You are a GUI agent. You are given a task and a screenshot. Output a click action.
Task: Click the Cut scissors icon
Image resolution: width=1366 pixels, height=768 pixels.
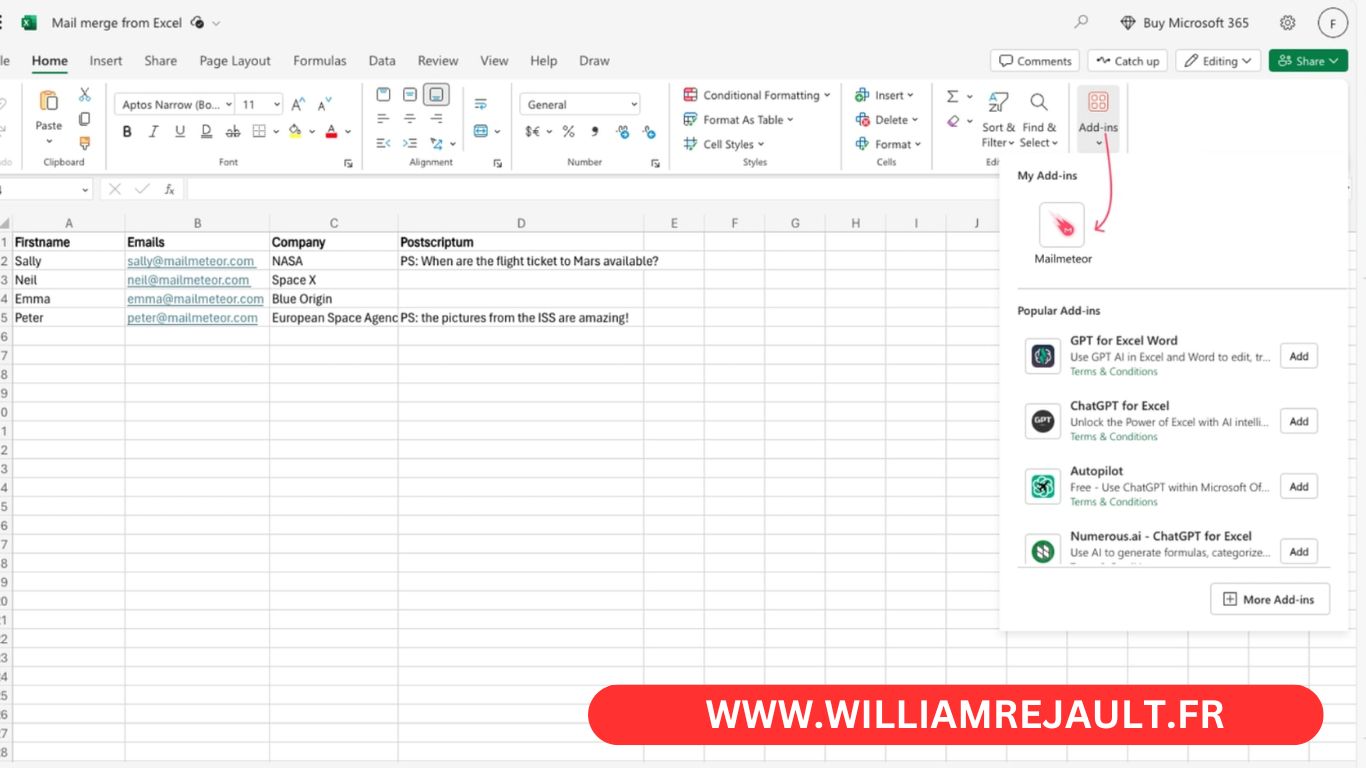85,95
